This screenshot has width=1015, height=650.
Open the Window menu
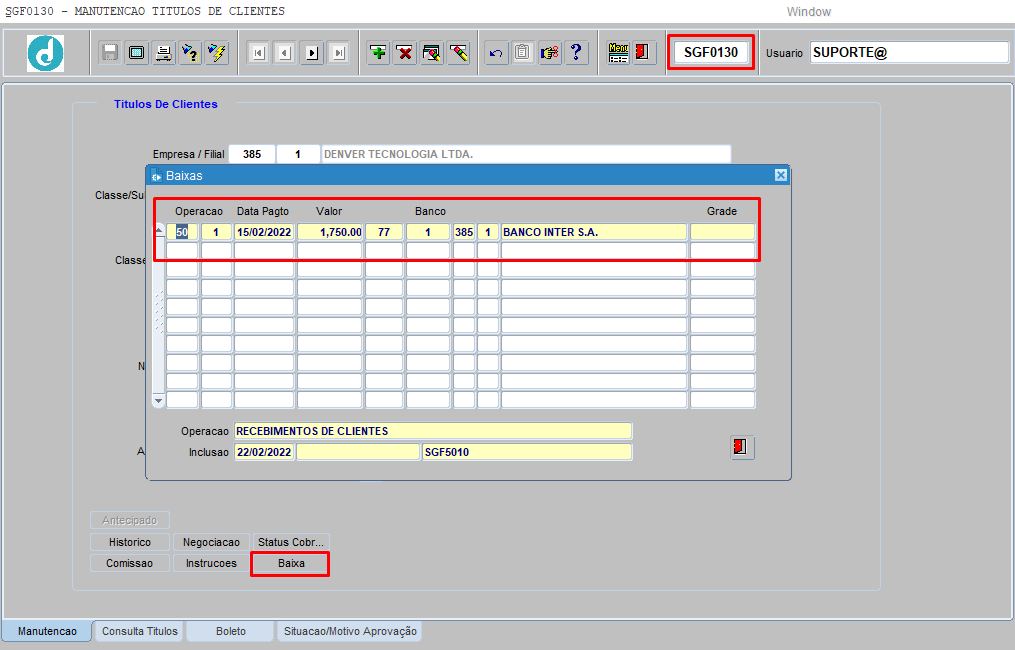tap(809, 12)
